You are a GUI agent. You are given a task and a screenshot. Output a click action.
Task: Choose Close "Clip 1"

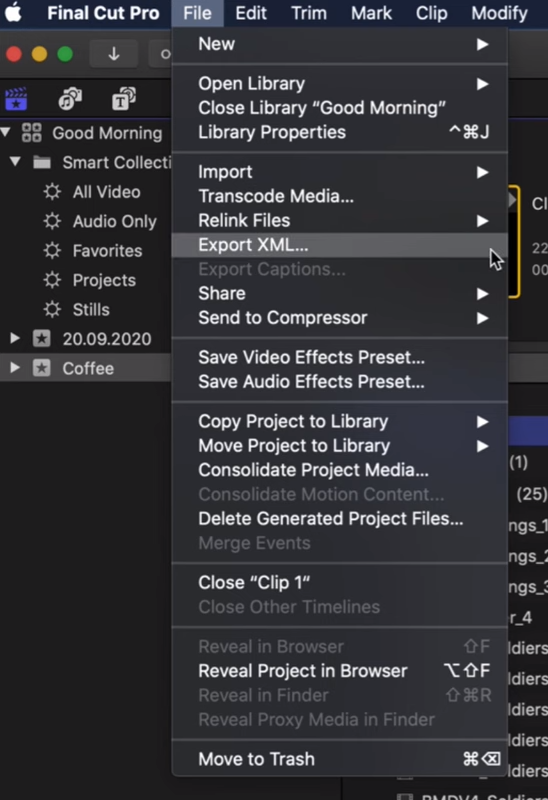[340, 583]
